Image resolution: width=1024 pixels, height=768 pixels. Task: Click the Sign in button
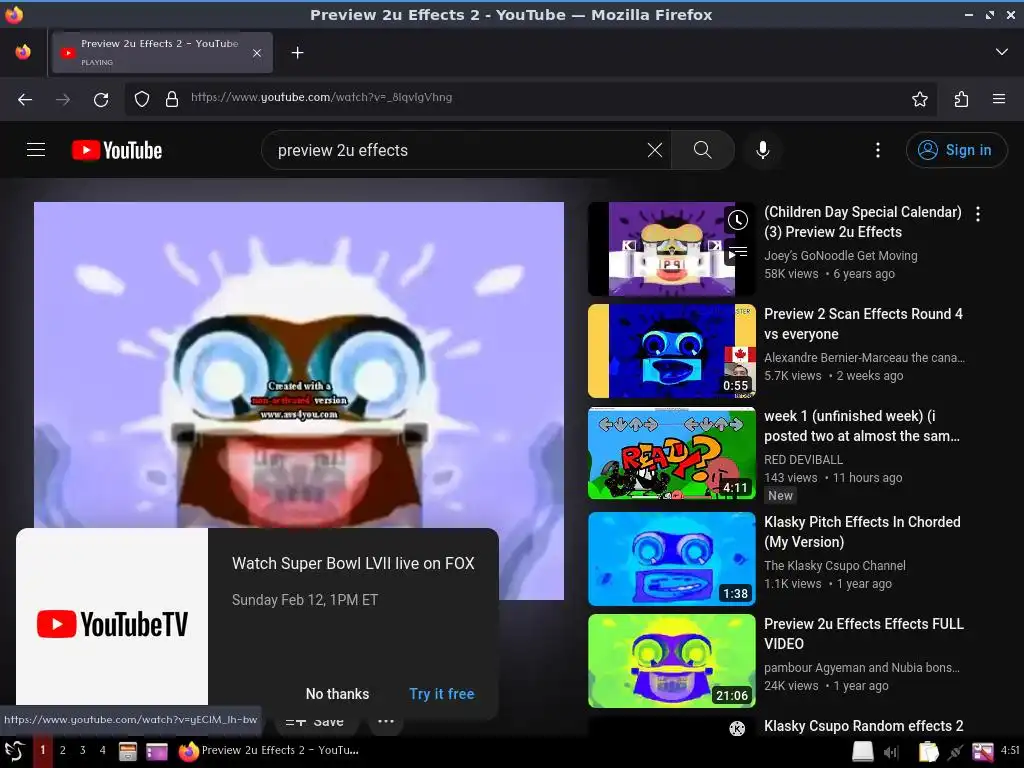[x=956, y=150]
